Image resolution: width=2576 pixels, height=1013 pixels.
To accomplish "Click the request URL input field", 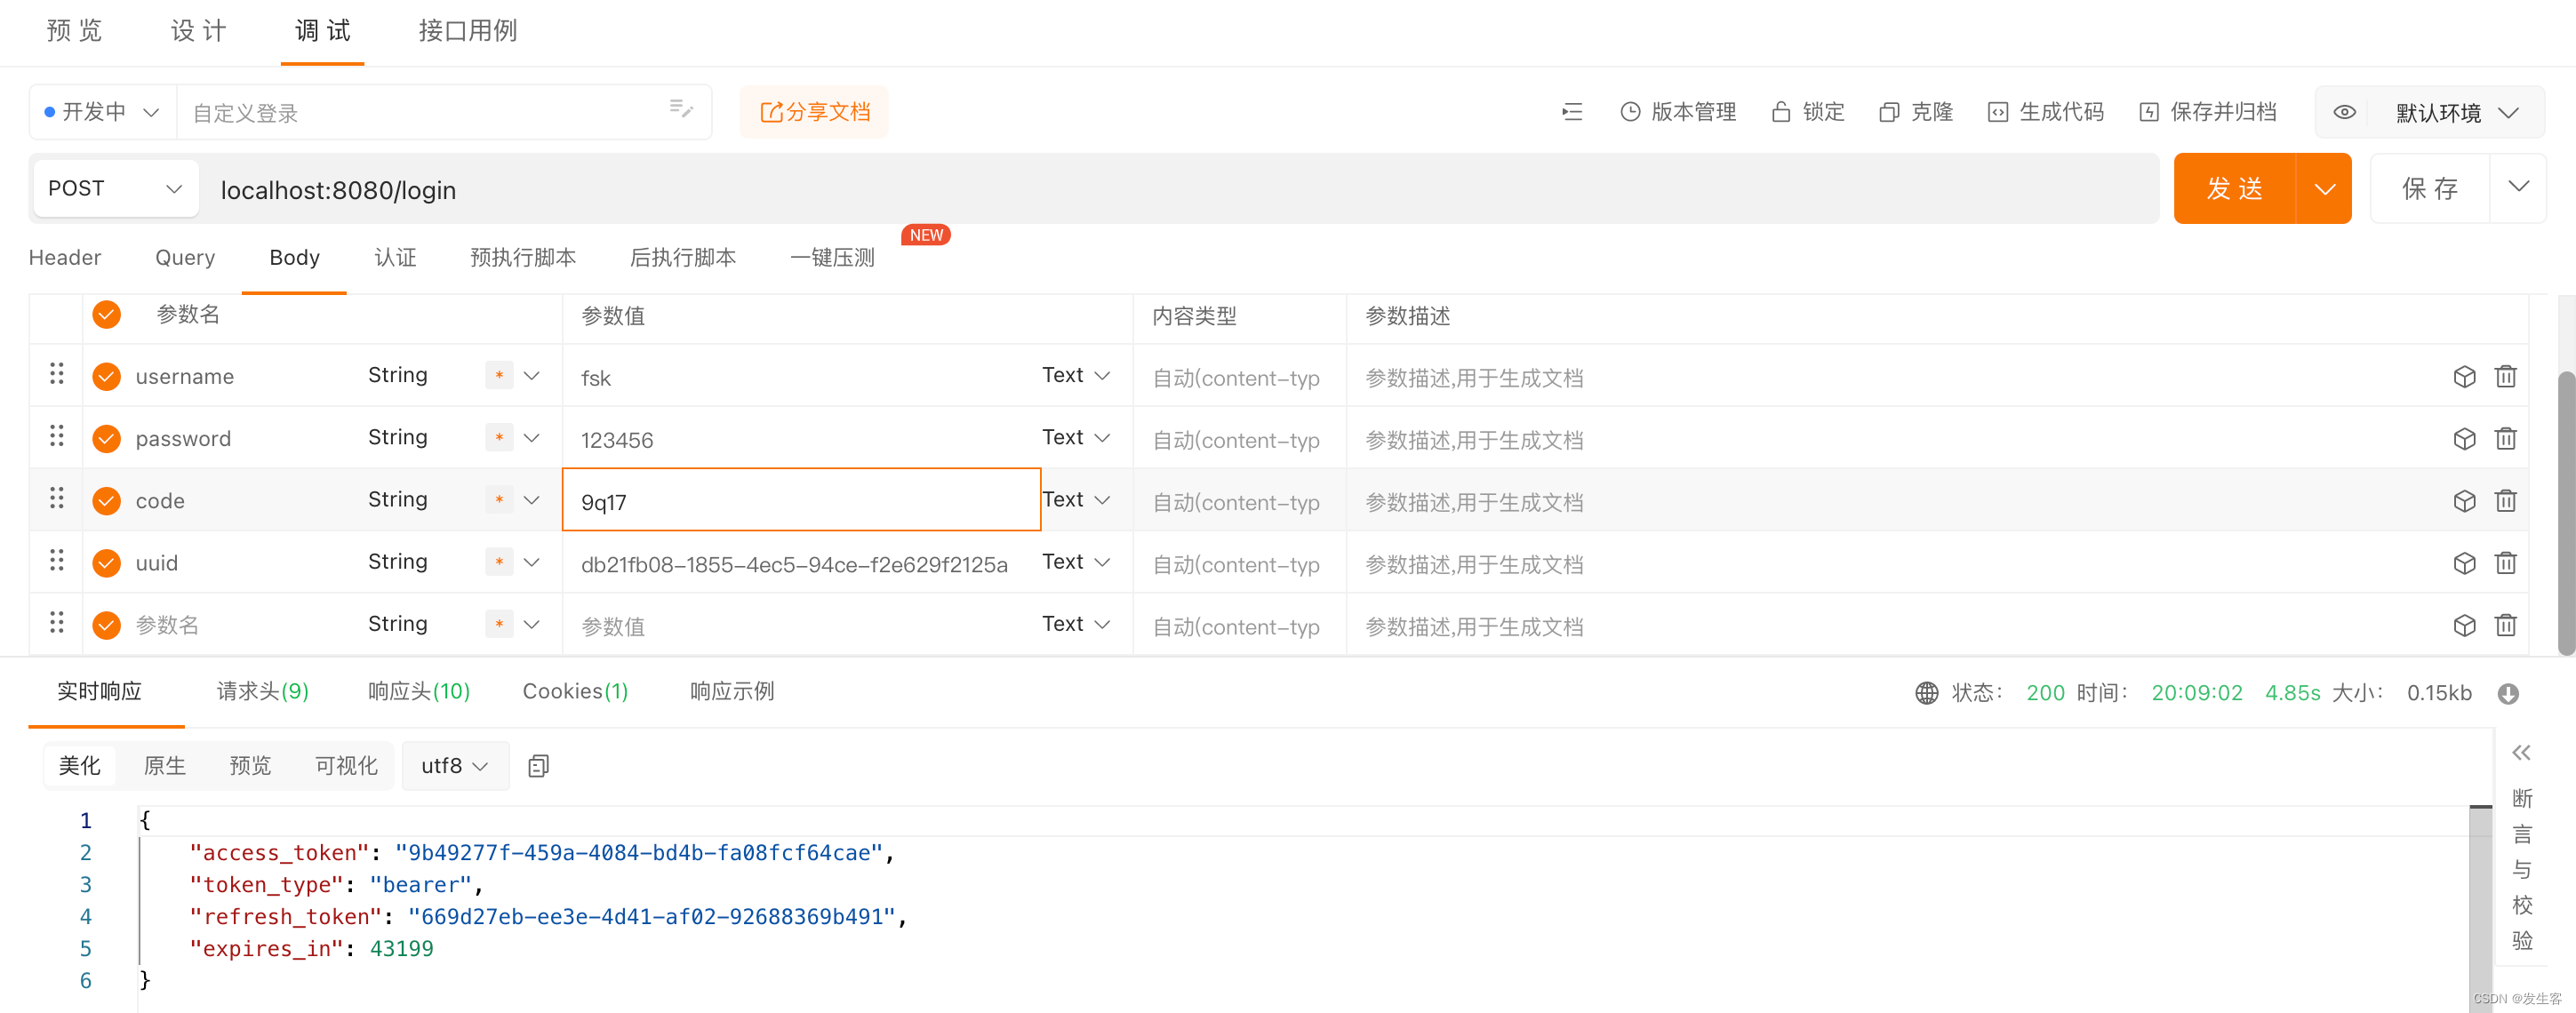I will point(1180,189).
